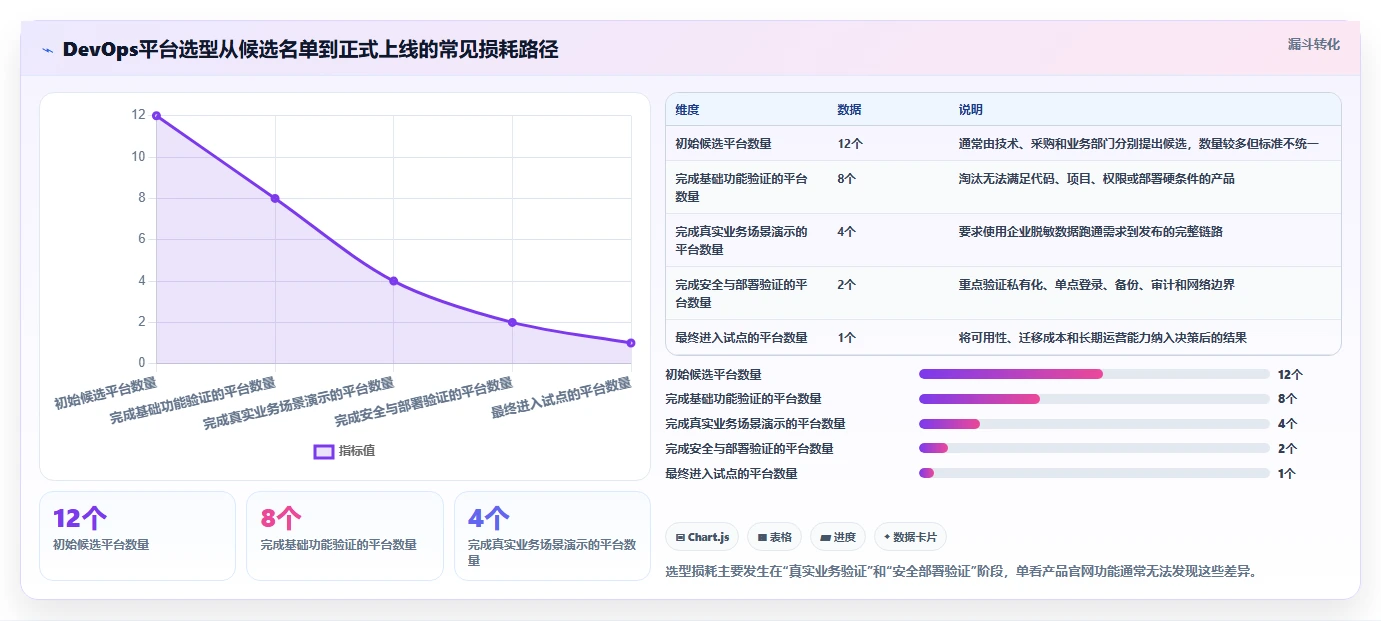
Task: Click the 漏斗转化 tag in the header
Action: click(1313, 44)
